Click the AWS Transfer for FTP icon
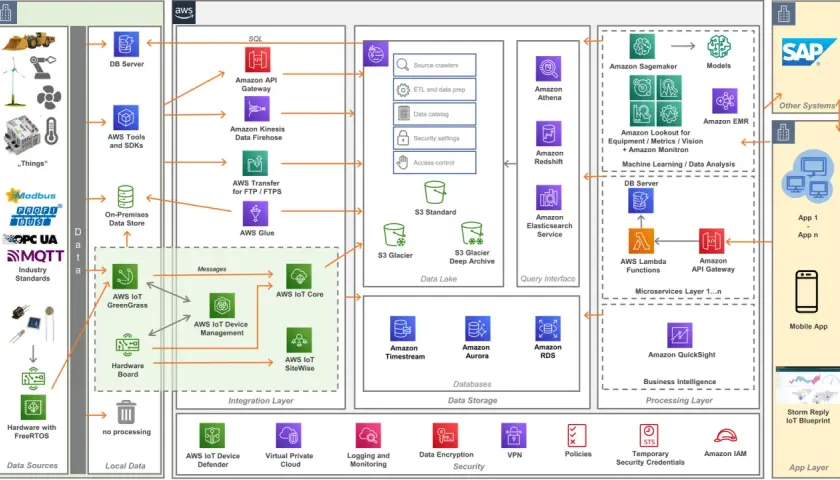Image resolution: width=840 pixels, height=480 pixels. (256, 163)
